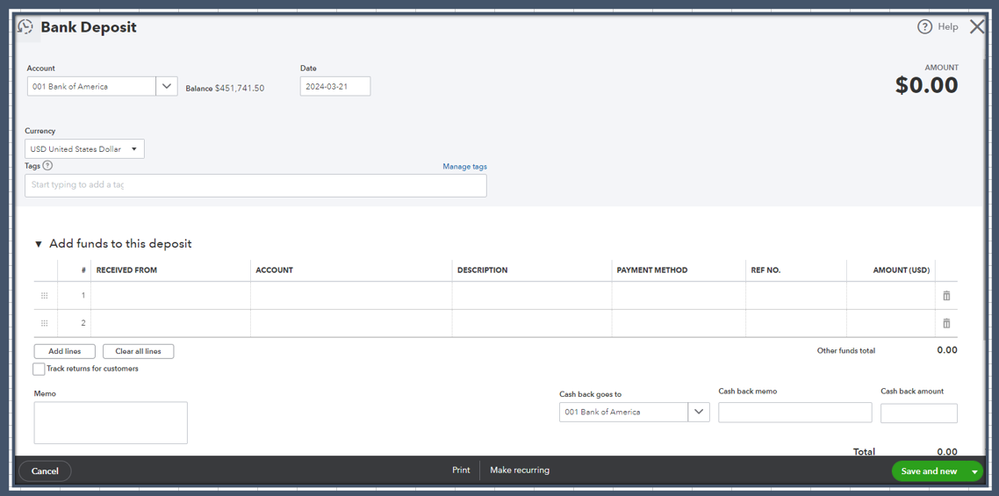Click Account cell in line 2
The height and width of the screenshot is (496, 999).
coord(352,323)
